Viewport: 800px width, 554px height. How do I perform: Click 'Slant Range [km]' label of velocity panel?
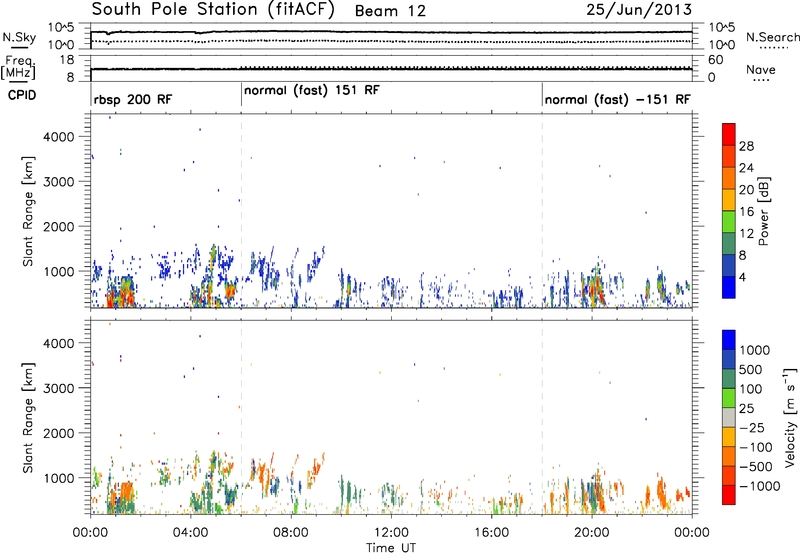coord(28,418)
